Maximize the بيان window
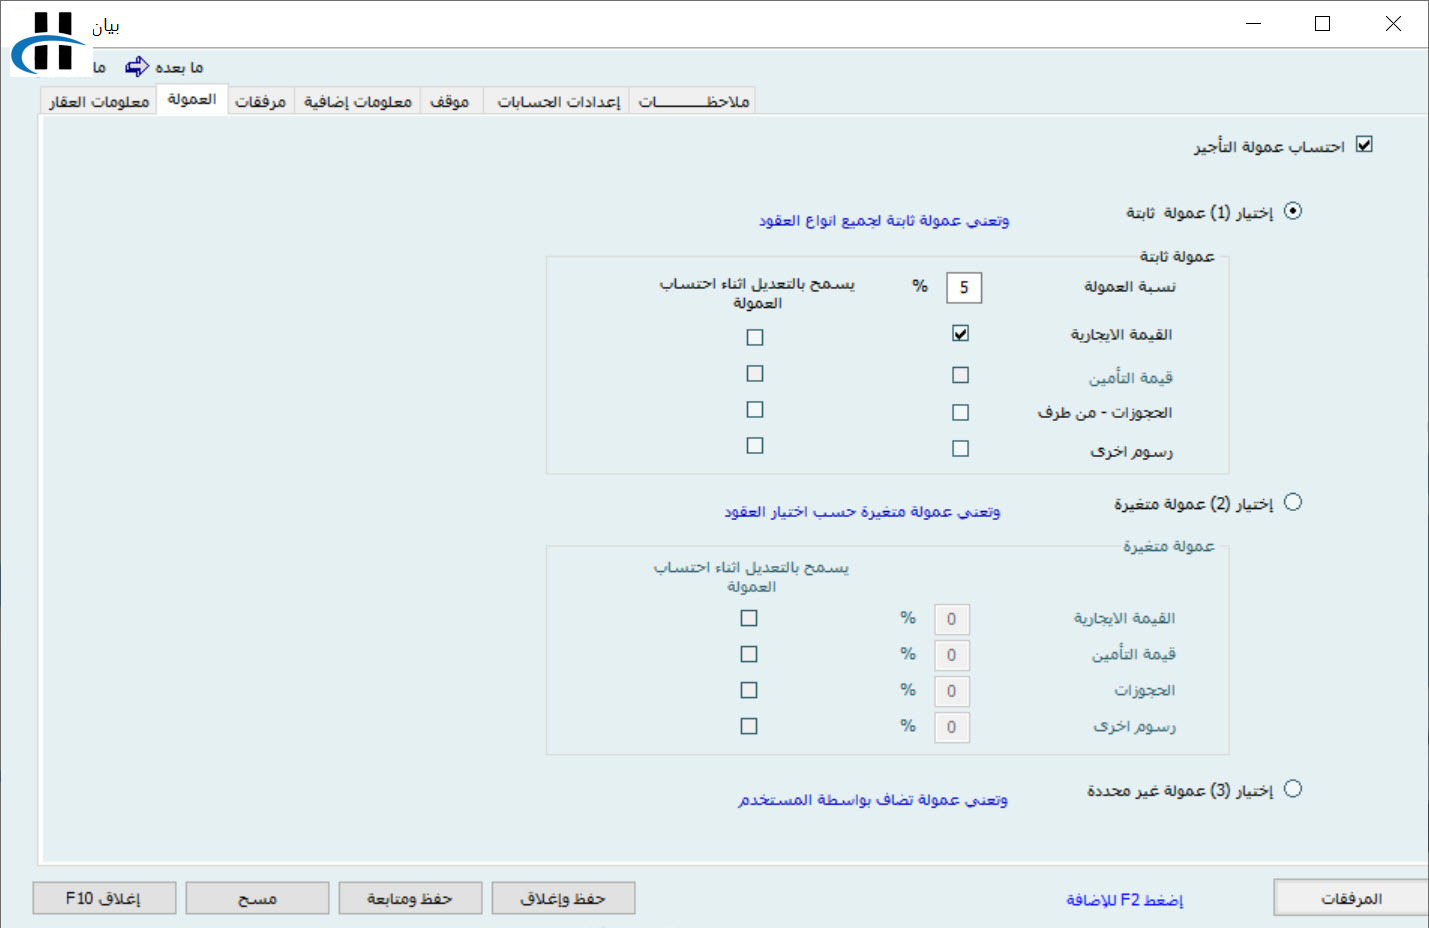Image resolution: width=1429 pixels, height=928 pixels. pos(1322,24)
